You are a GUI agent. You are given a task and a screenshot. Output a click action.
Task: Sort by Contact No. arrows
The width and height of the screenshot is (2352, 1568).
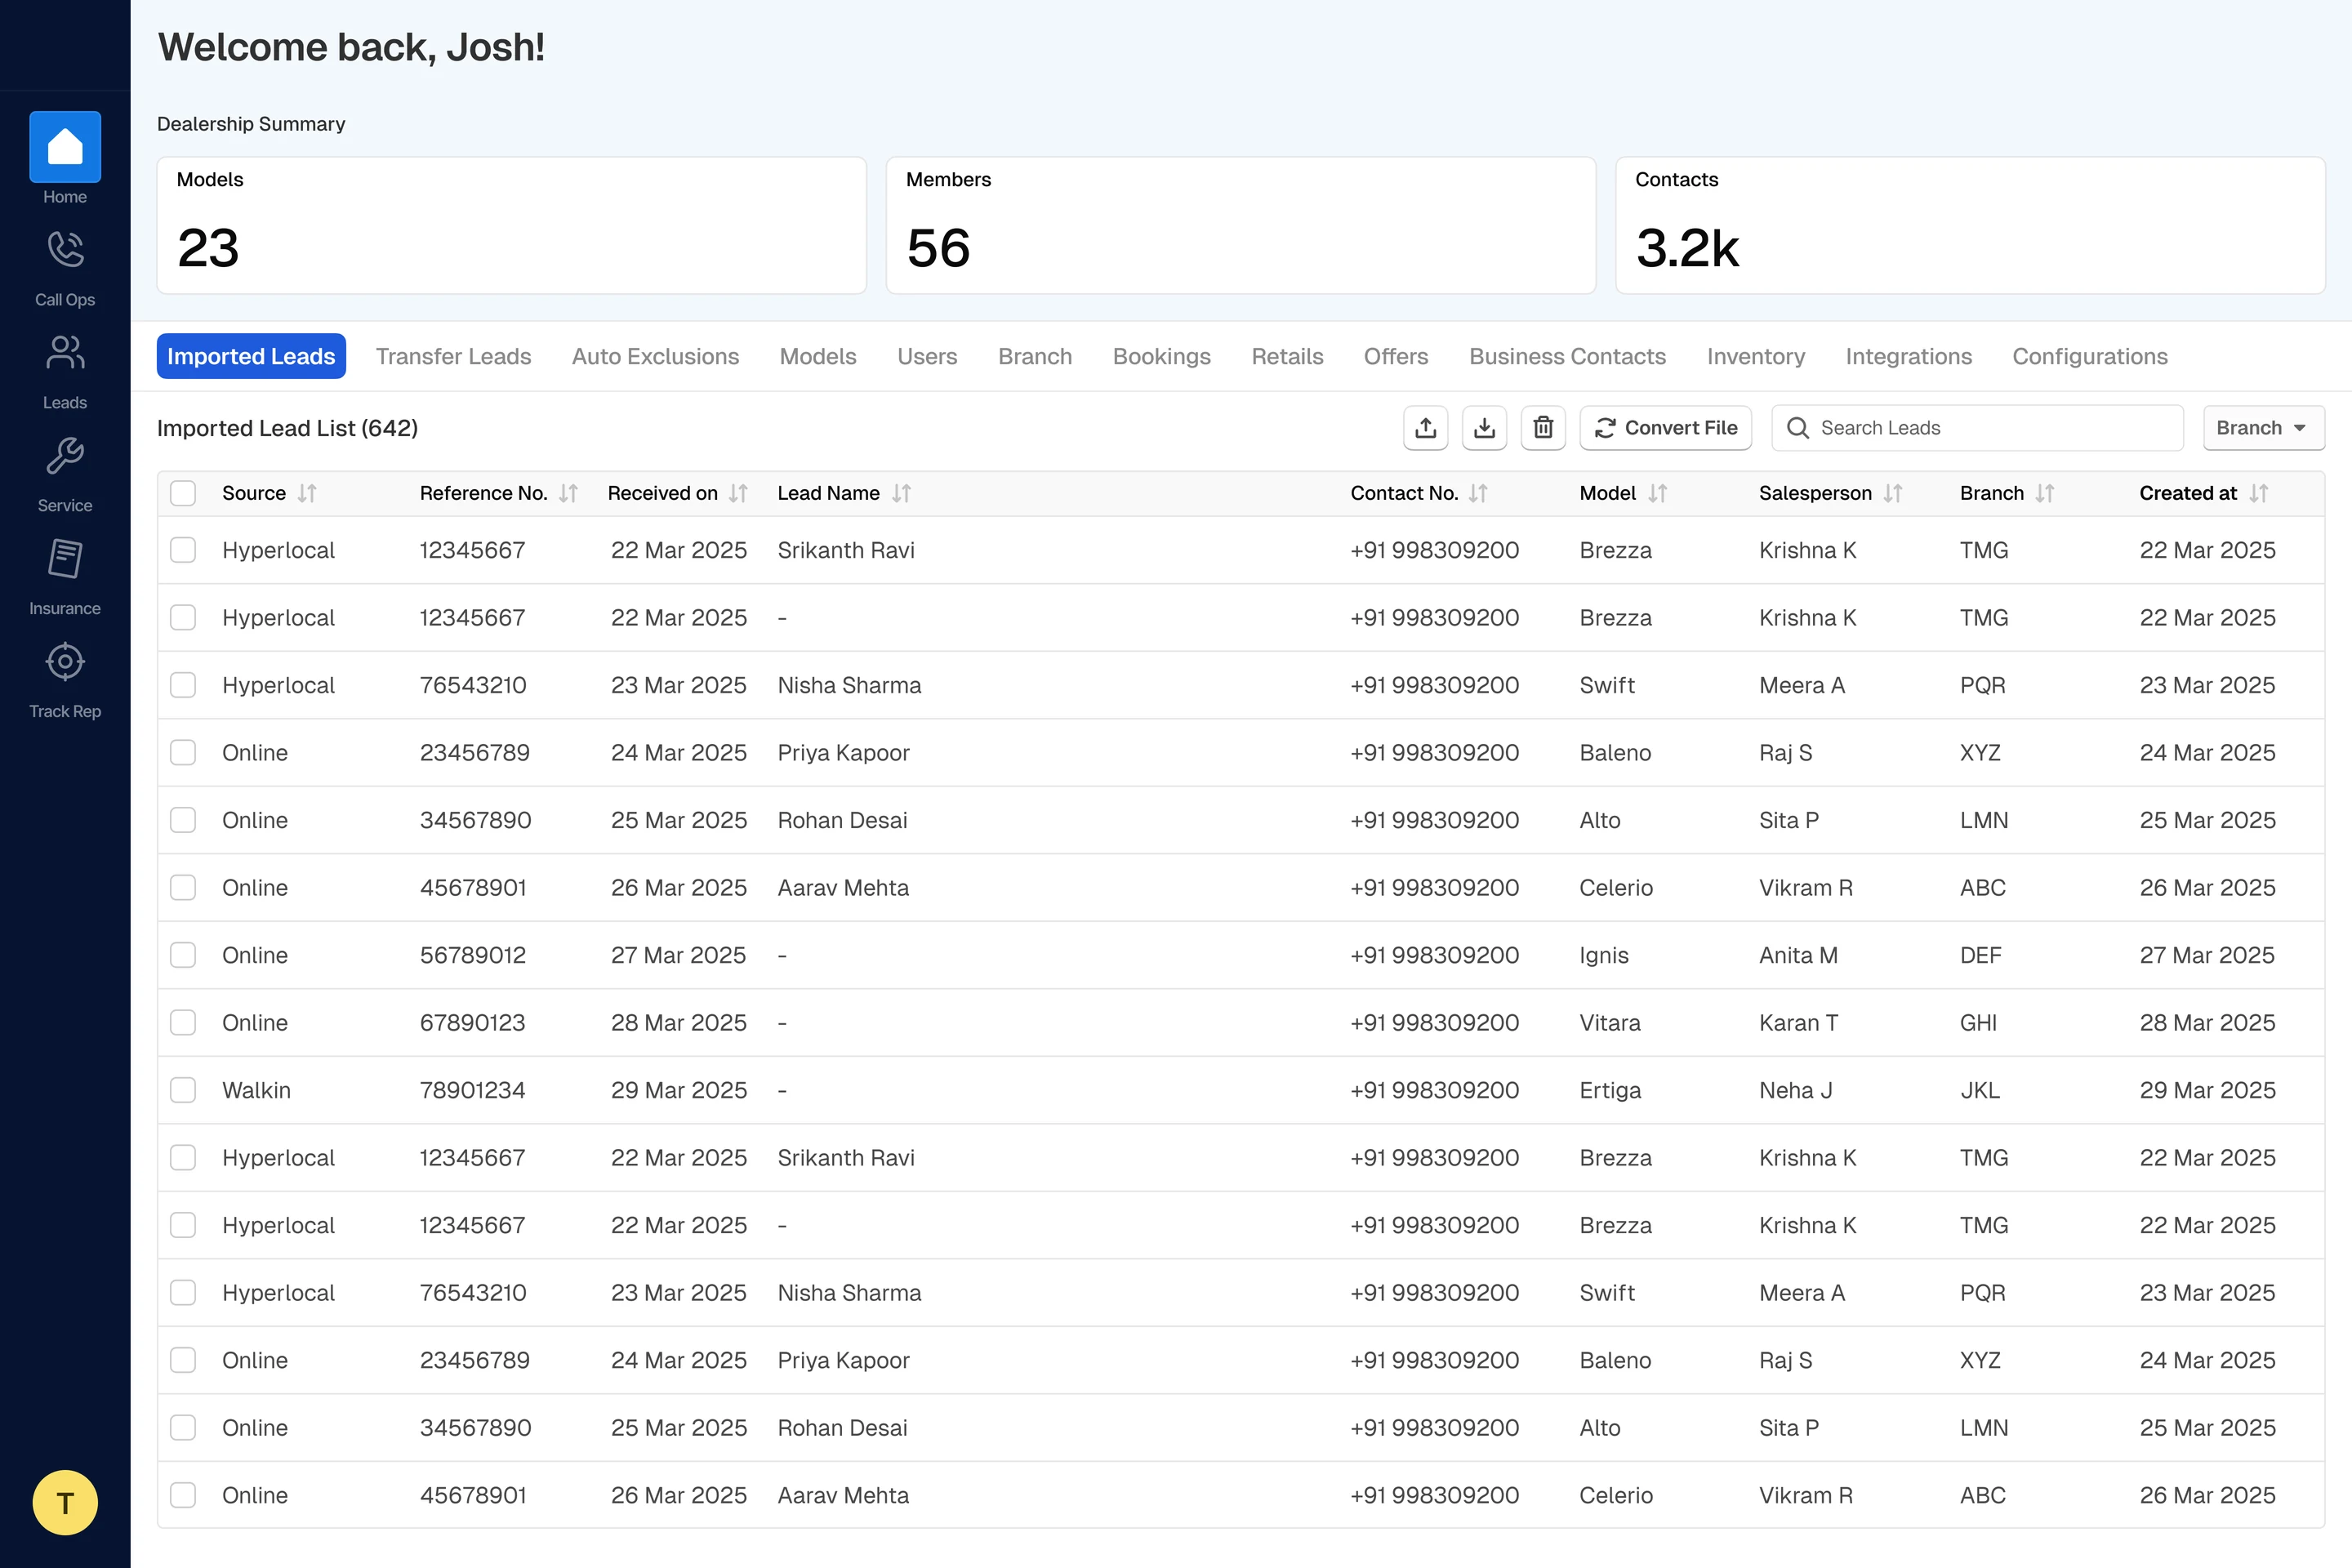click(1478, 493)
